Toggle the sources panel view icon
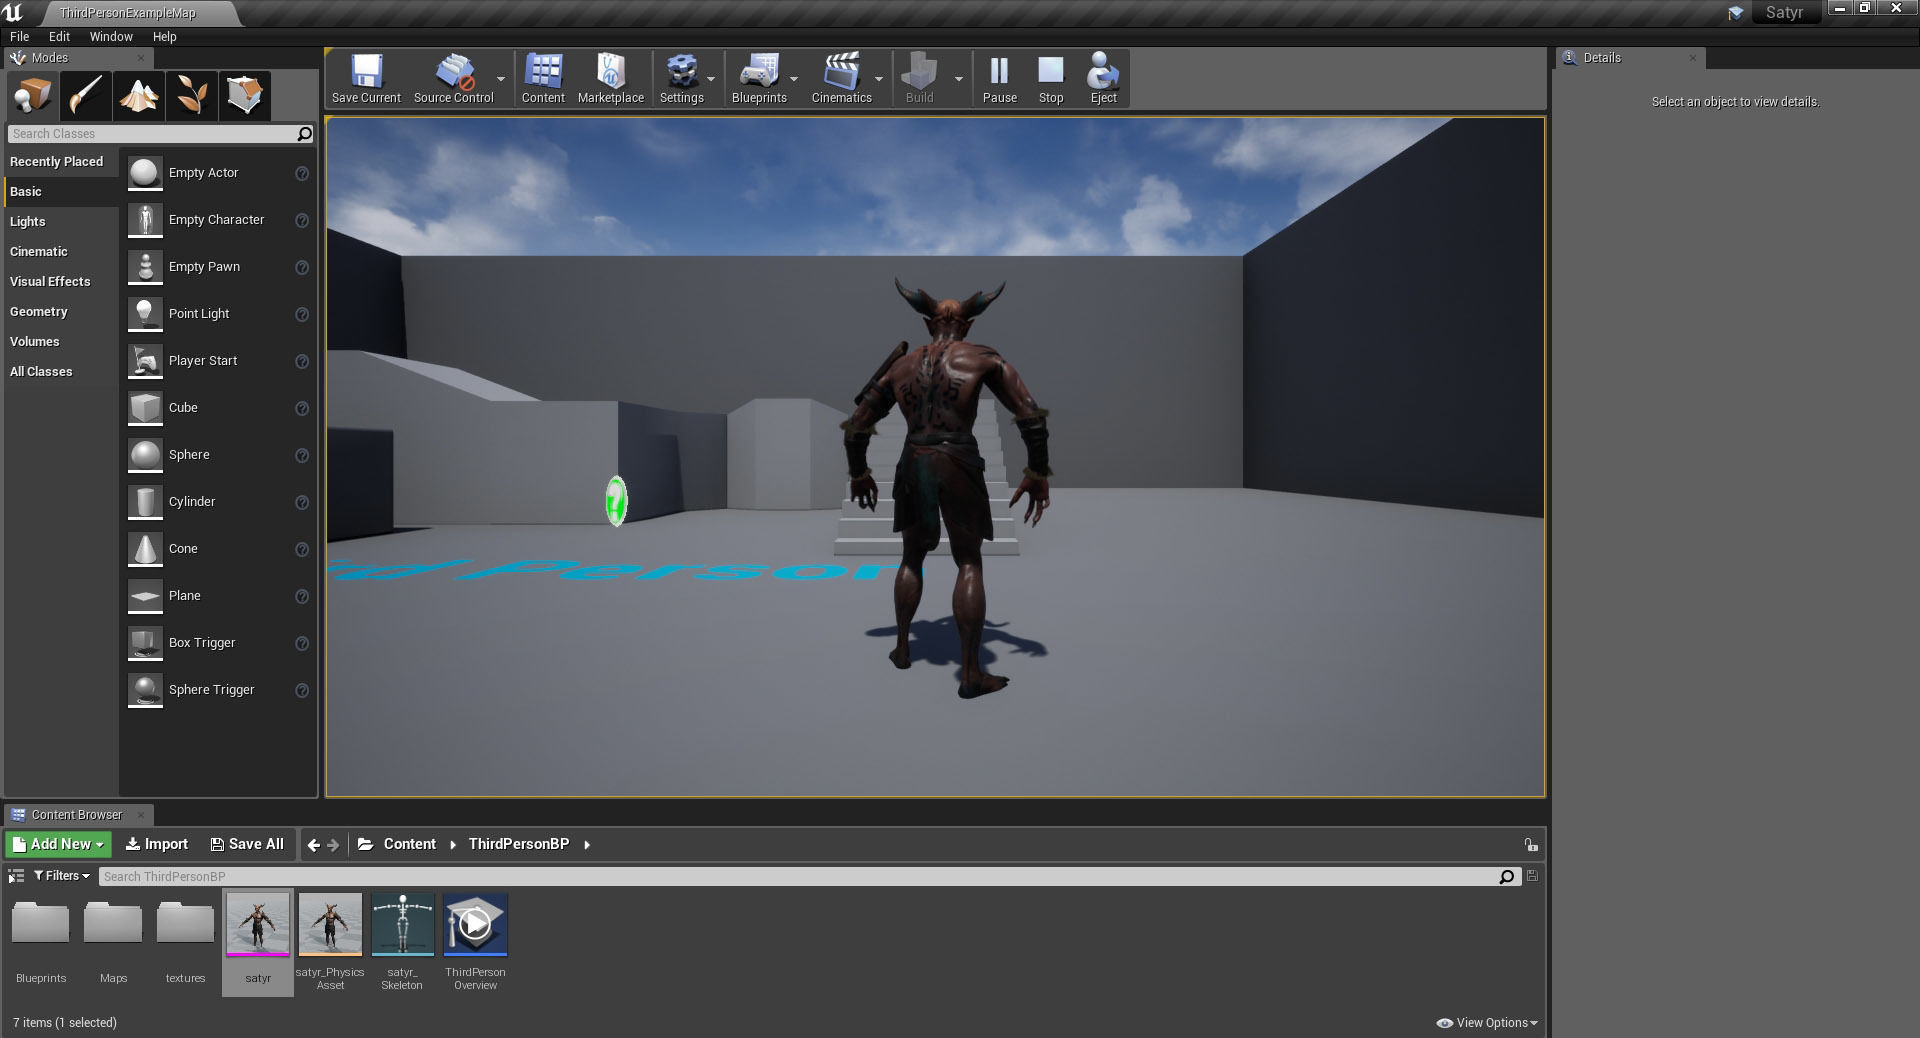The width and height of the screenshot is (1920, 1038). pos(16,876)
